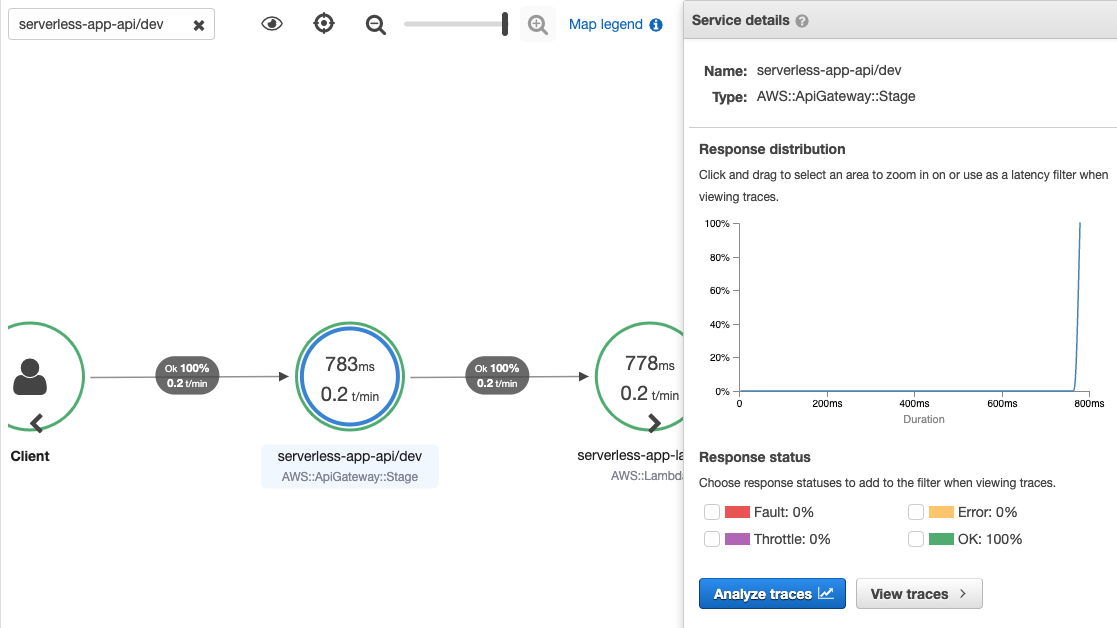Check the Fault: 0% checkbox
Viewport: 1117px width, 628px height.
coord(712,512)
